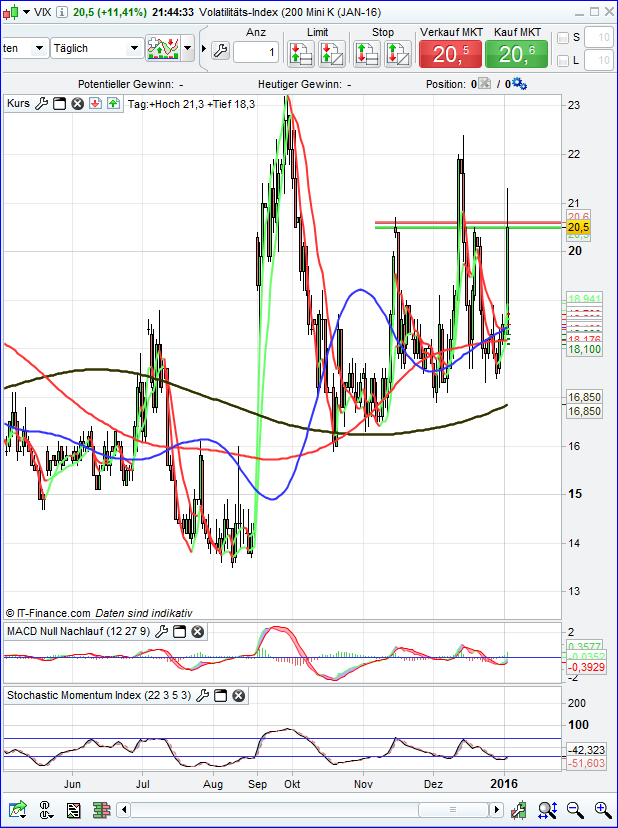Open the Täglich timeframe dropdown
The image size is (618, 828).
pyautogui.click(x=96, y=48)
